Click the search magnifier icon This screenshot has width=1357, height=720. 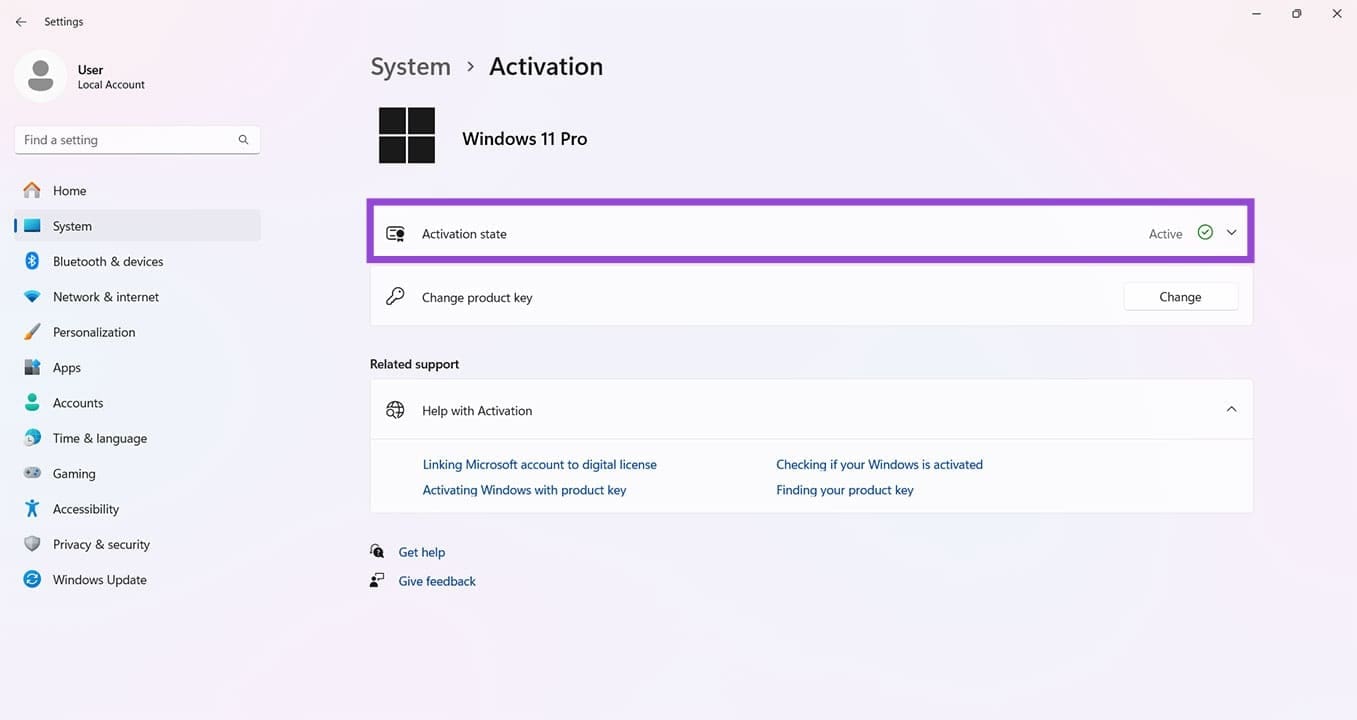pyautogui.click(x=243, y=140)
